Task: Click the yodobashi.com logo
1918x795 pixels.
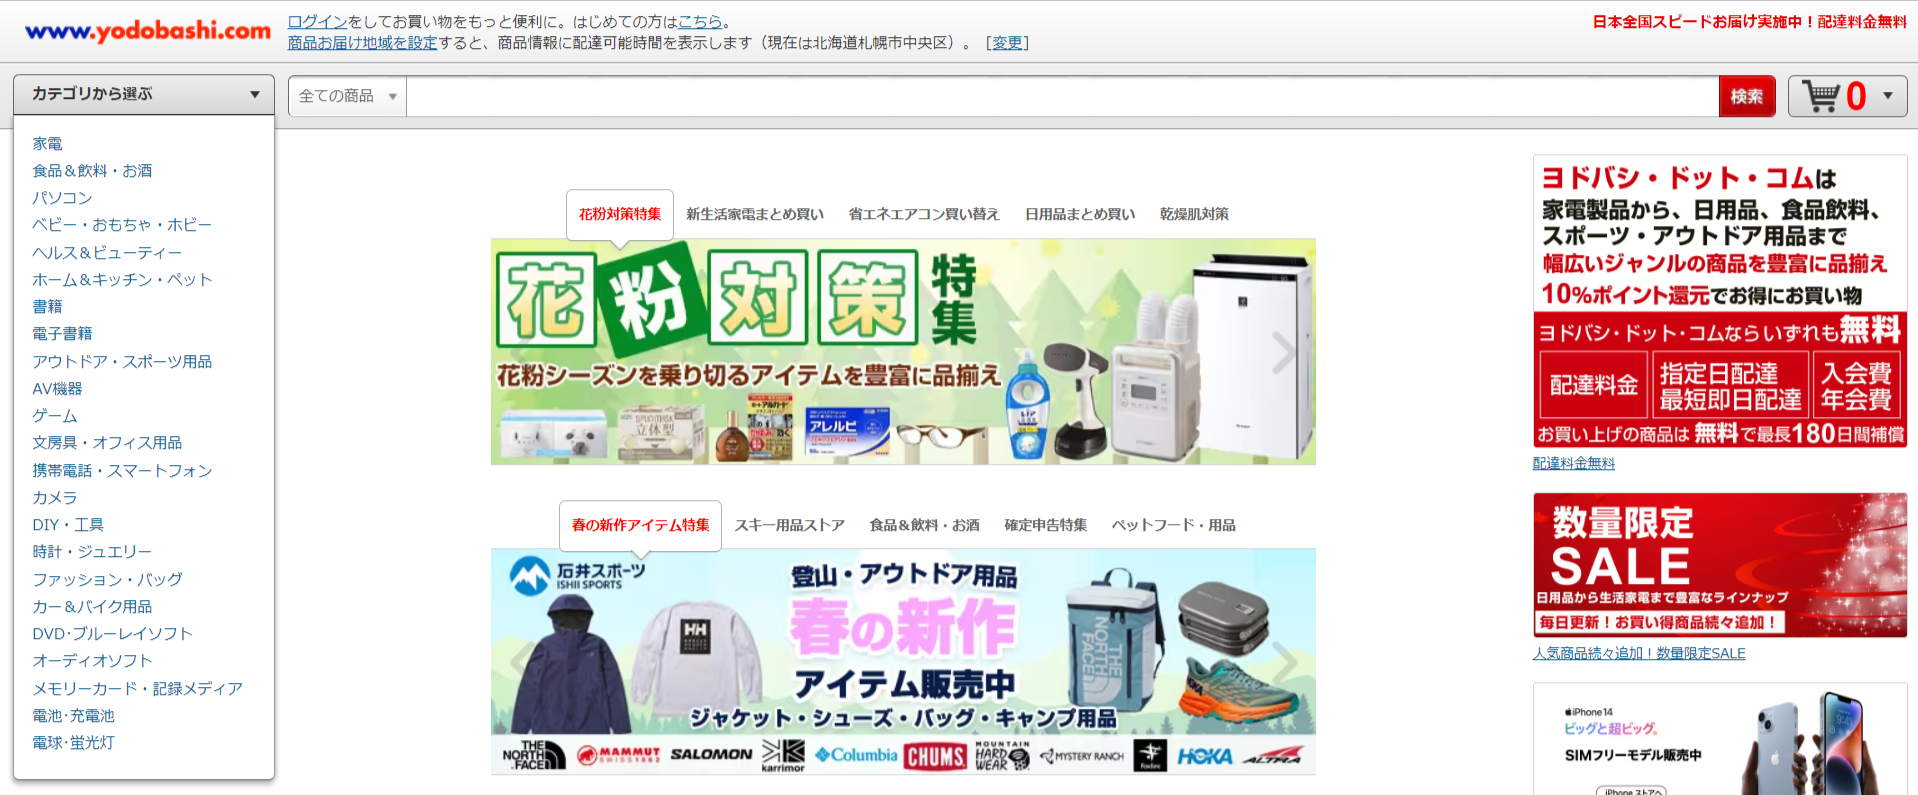Action: click(x=148, y=31)
